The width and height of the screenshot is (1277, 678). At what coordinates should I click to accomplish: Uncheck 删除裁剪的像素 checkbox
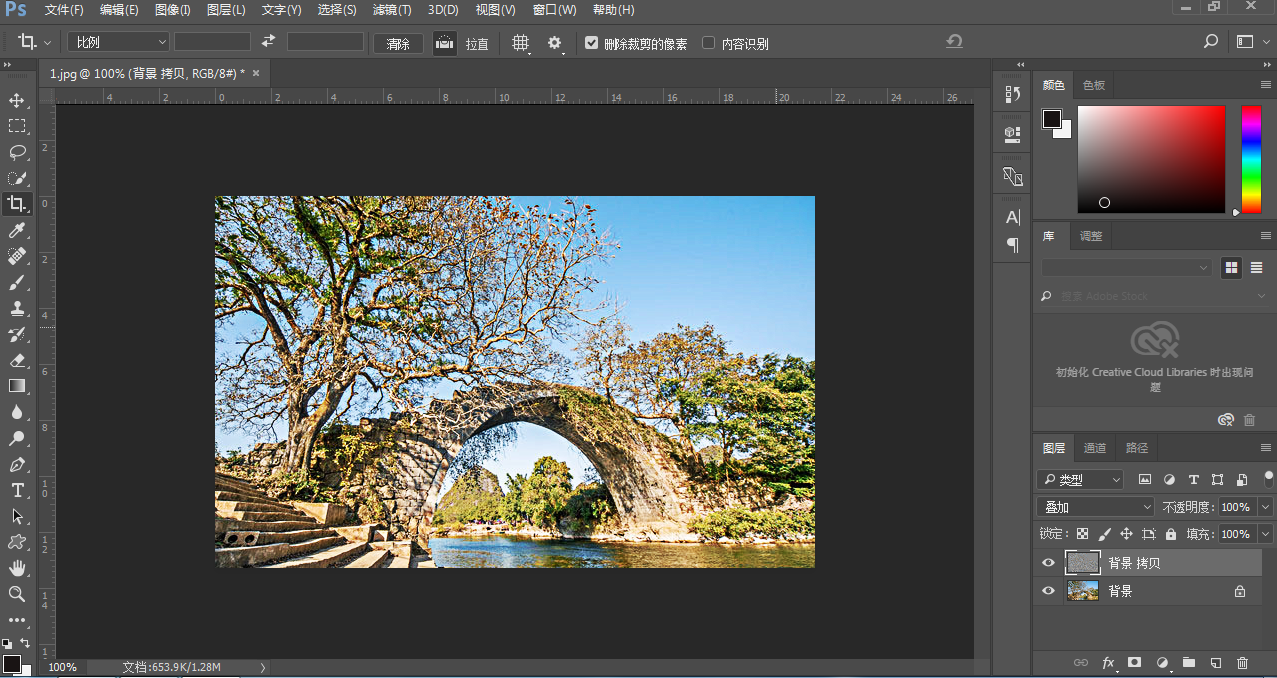591,43
